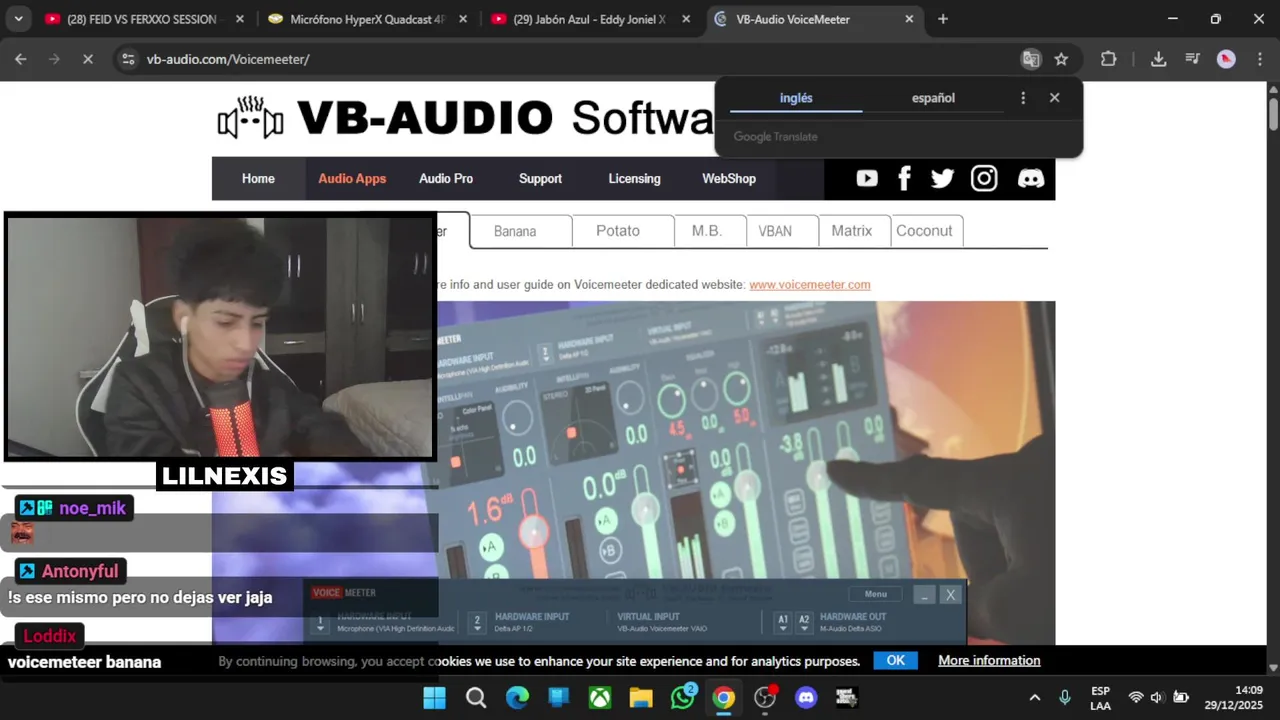Stop loading the page
The image size is (1280, 720).
87,59
